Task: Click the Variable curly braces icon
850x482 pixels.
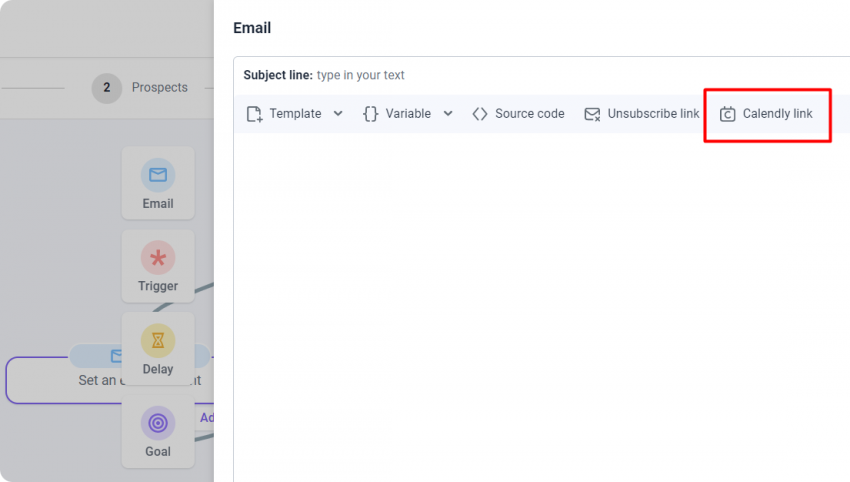Action: [x=371, y=114]
